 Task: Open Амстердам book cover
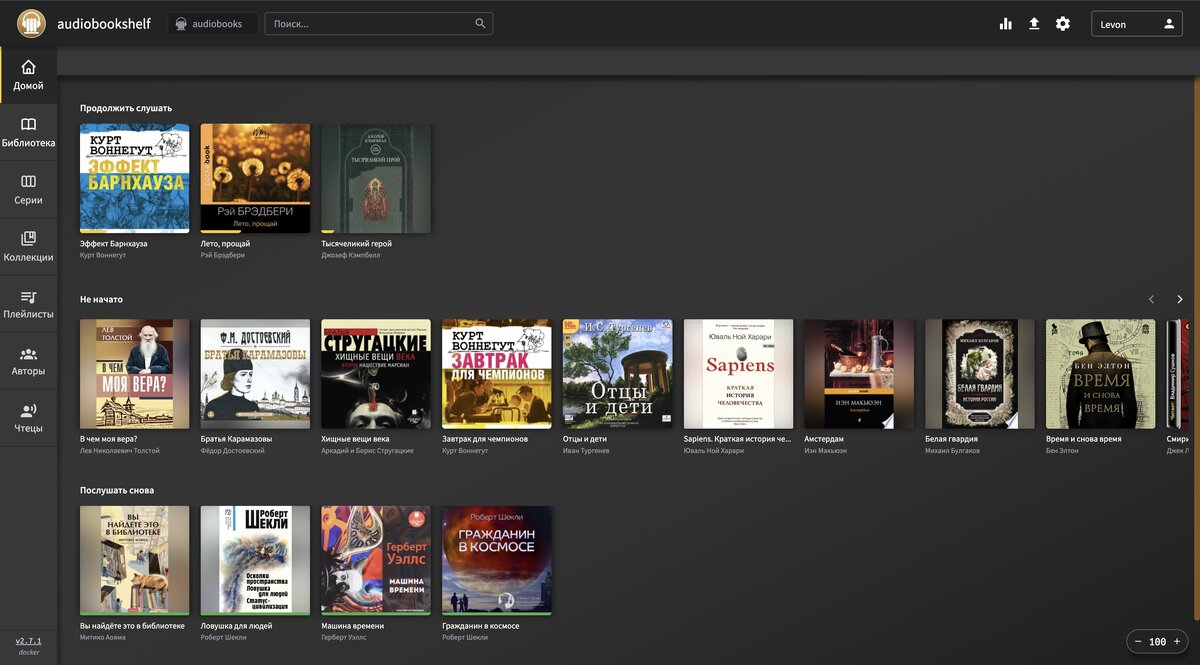pos(859,374)
